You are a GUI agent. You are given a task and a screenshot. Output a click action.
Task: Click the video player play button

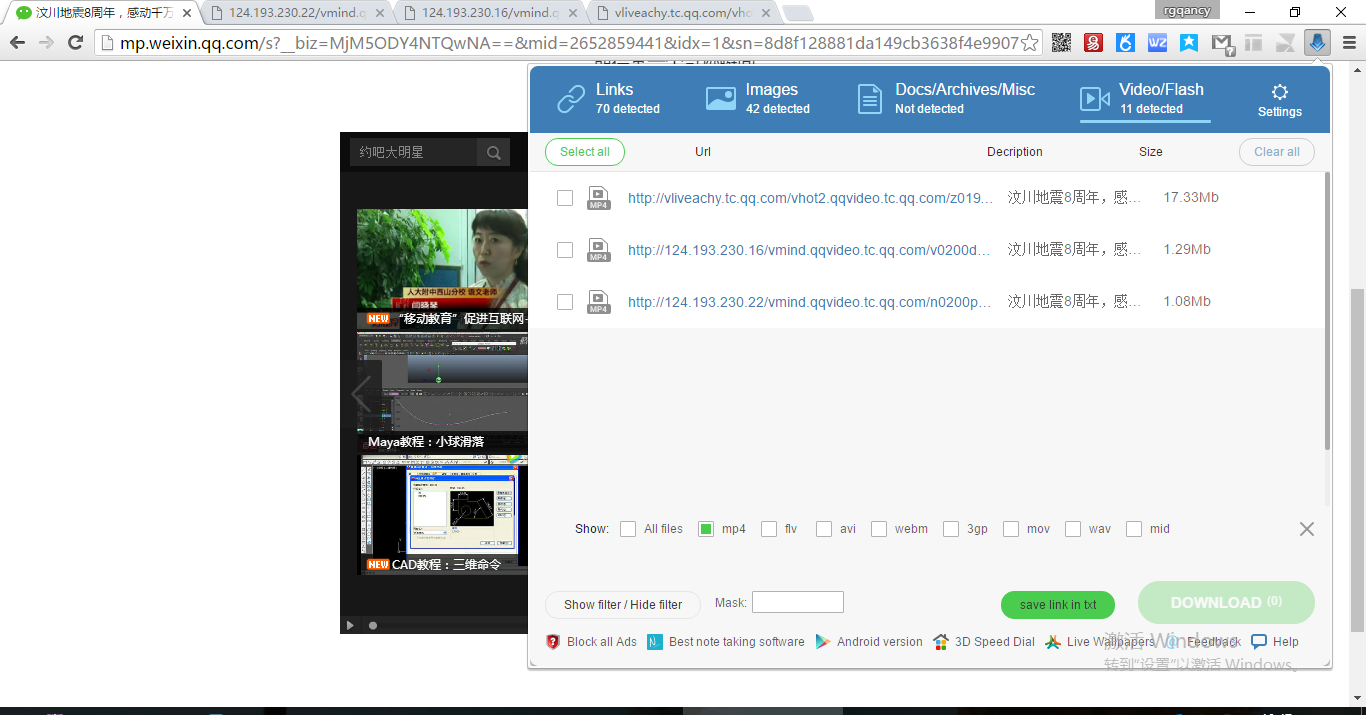tap(350, 625)
